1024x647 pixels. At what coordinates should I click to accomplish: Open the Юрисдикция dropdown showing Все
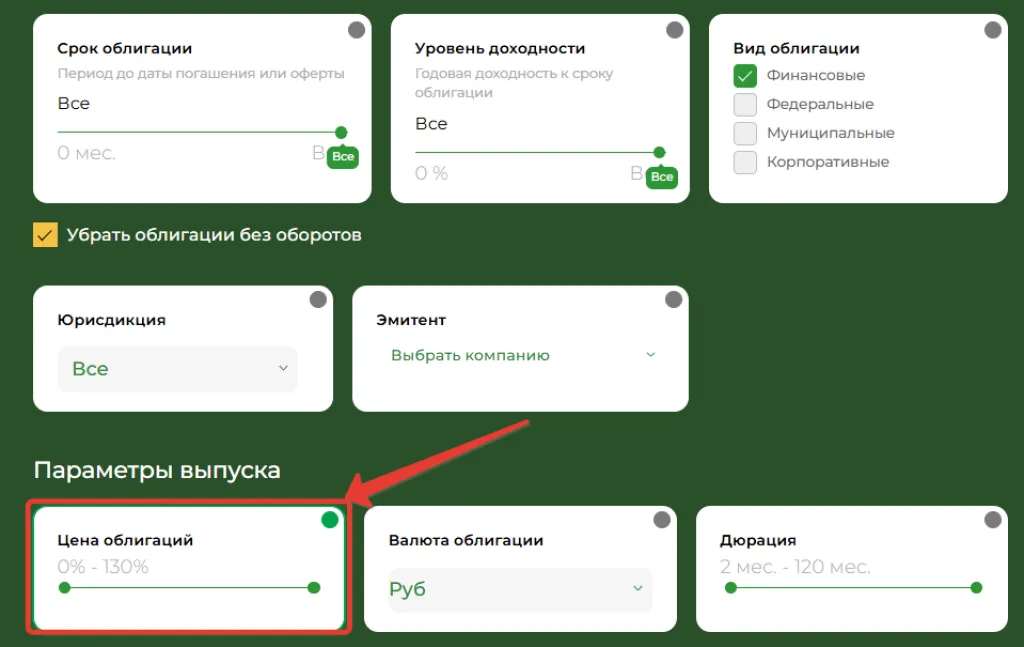click(x=178, y=369)
